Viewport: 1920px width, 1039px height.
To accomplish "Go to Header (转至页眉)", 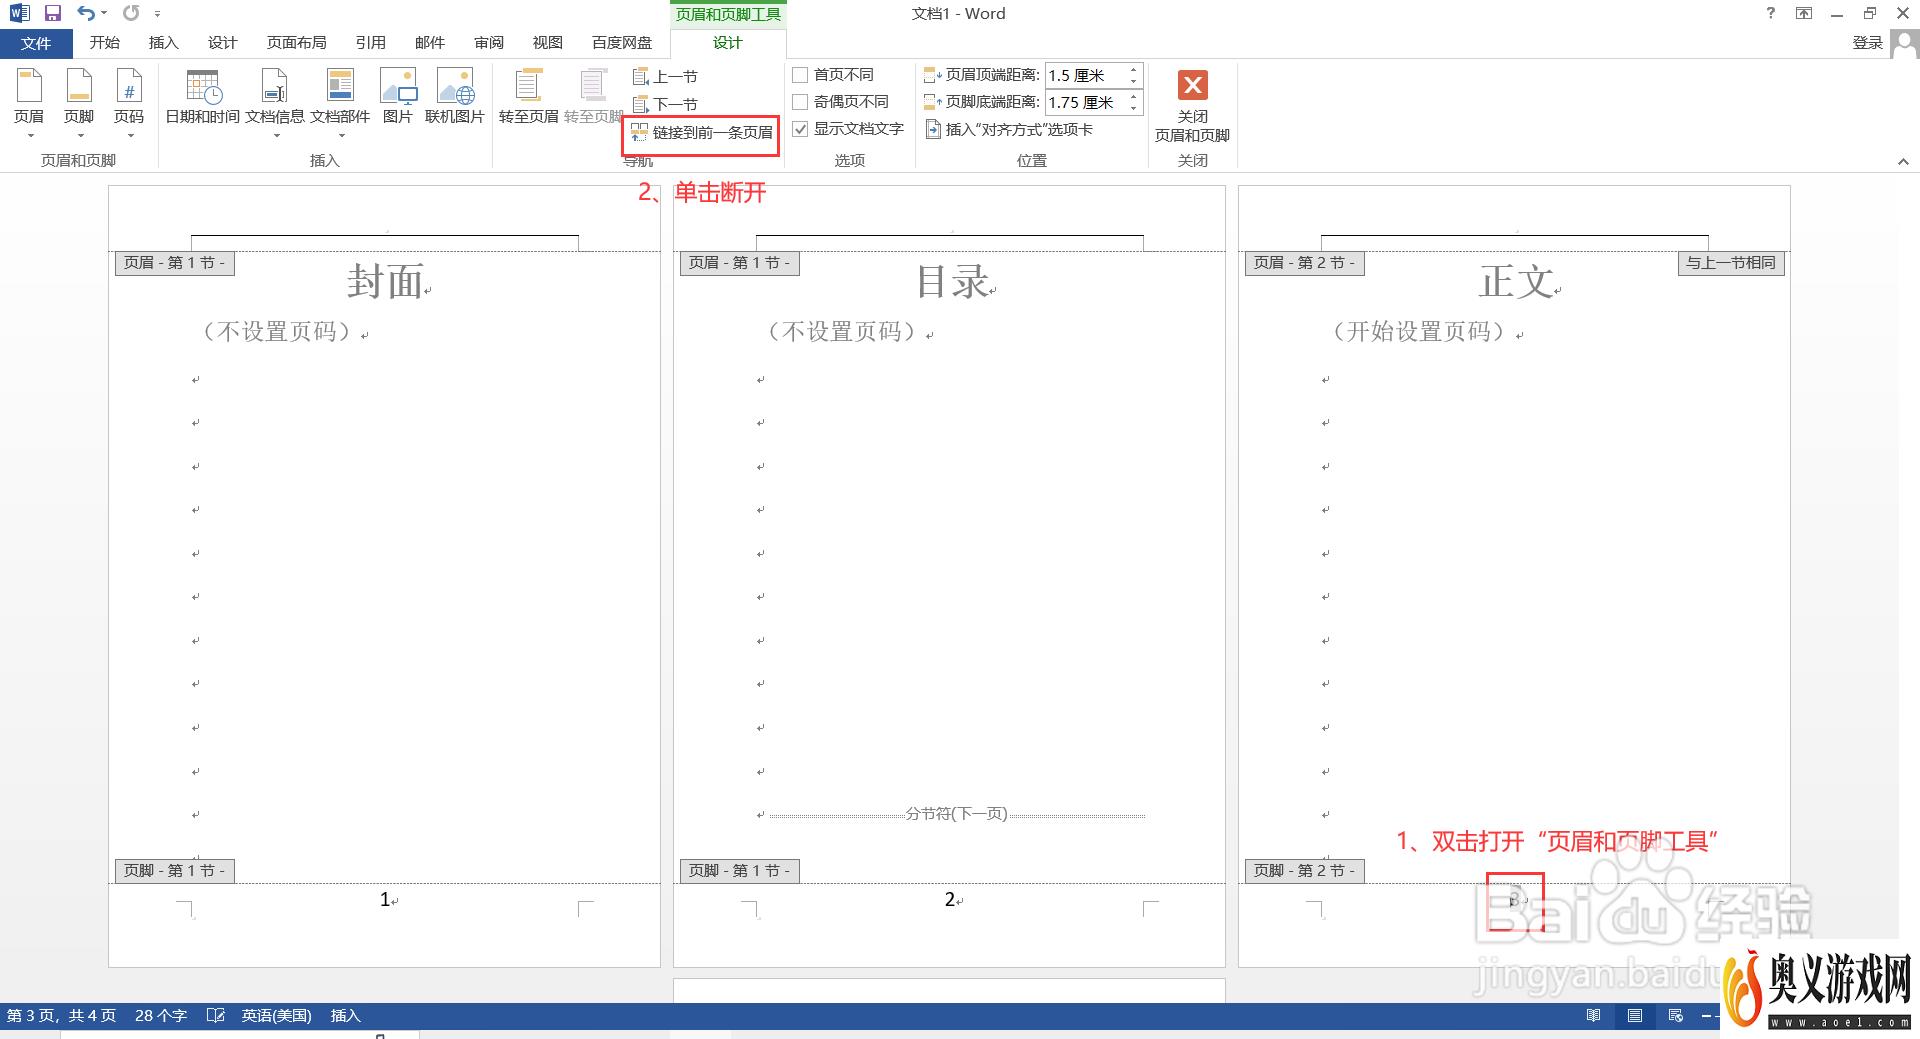I will tap(529, 97).
